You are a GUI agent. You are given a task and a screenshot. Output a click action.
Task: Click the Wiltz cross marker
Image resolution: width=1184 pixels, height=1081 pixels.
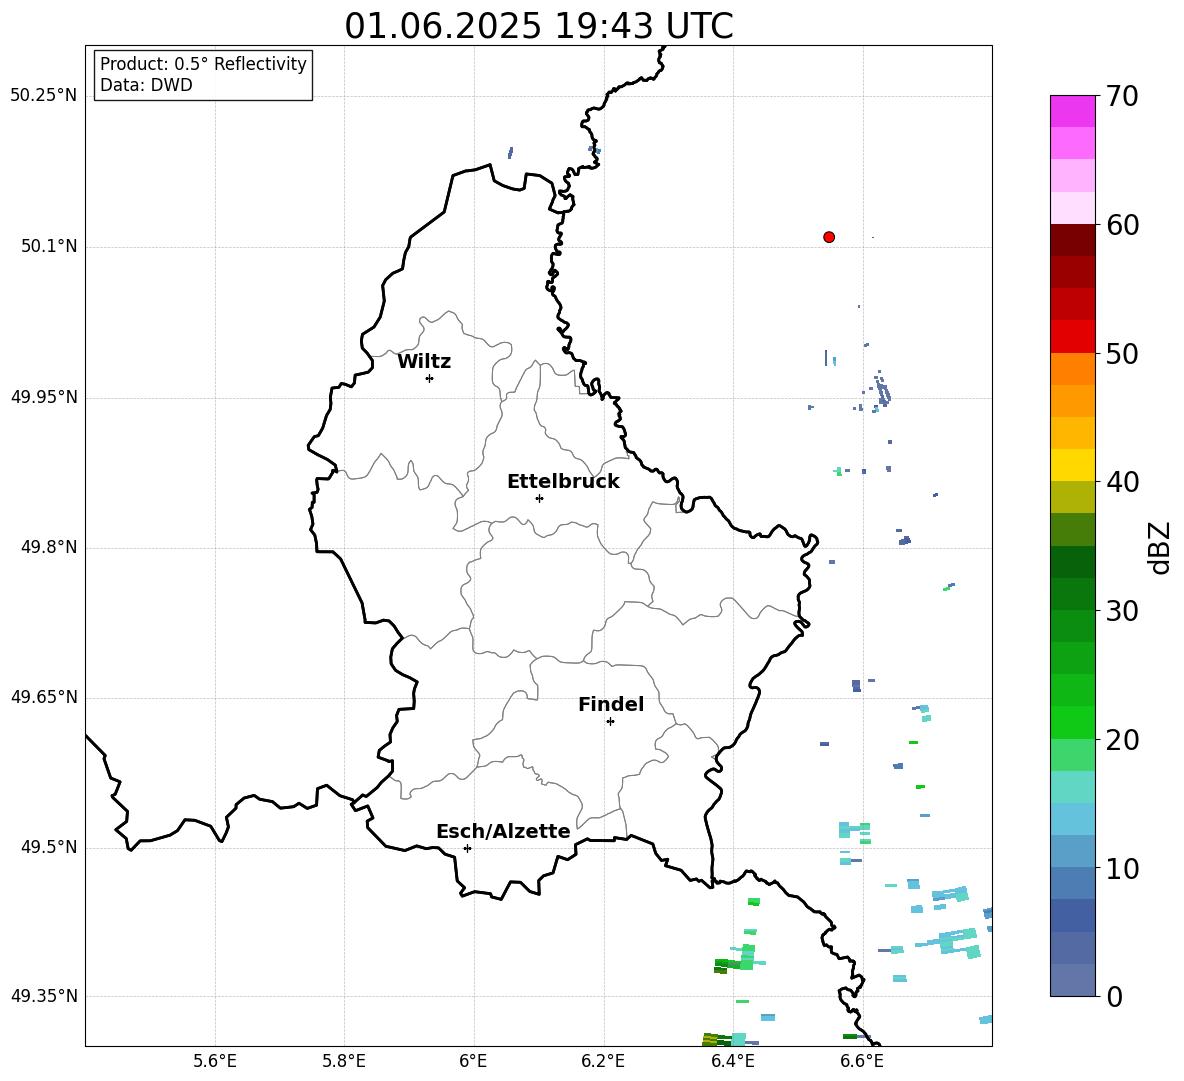430,378
